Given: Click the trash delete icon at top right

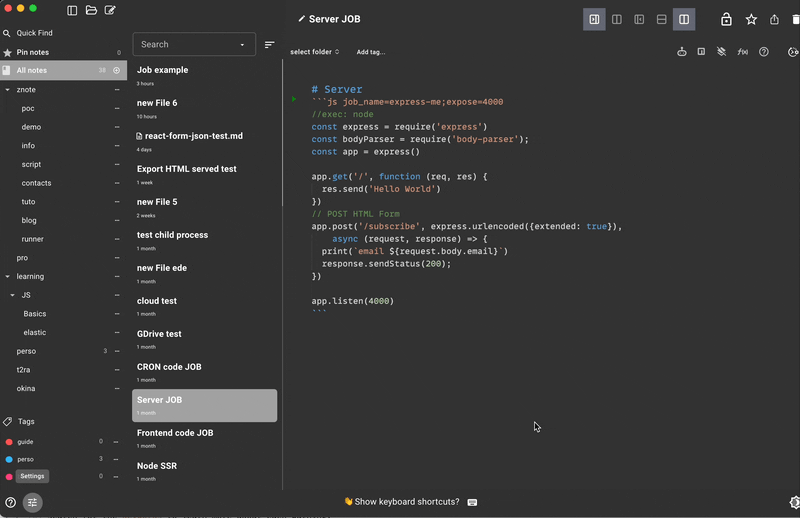Looking at the screenshot, I should click(796, 19).
